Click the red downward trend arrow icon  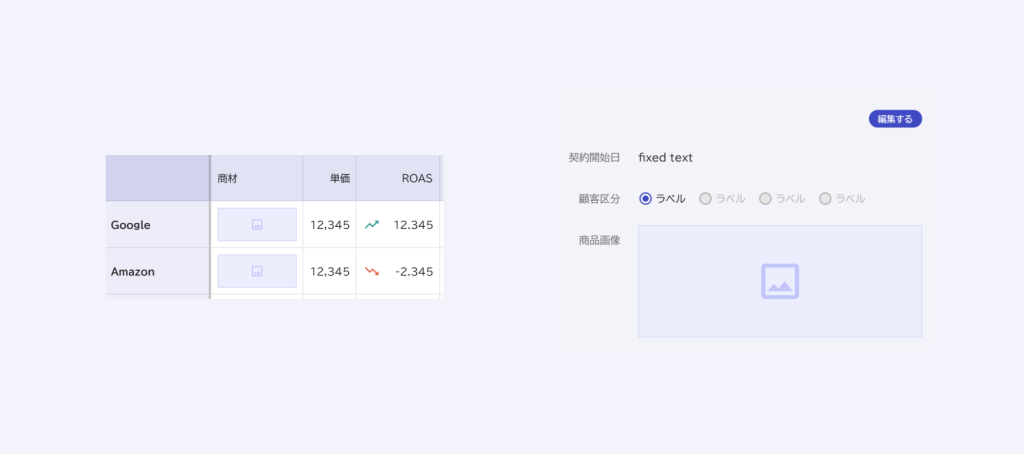372,271
